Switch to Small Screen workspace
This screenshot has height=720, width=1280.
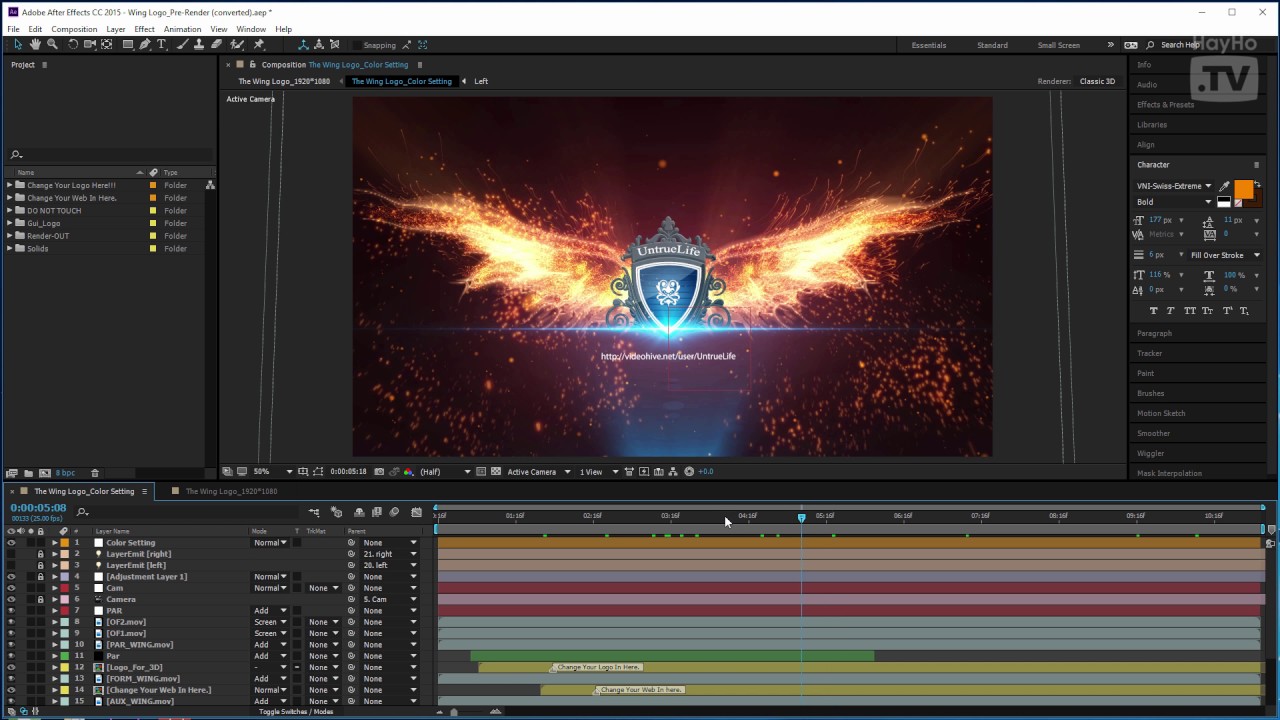1059,45
